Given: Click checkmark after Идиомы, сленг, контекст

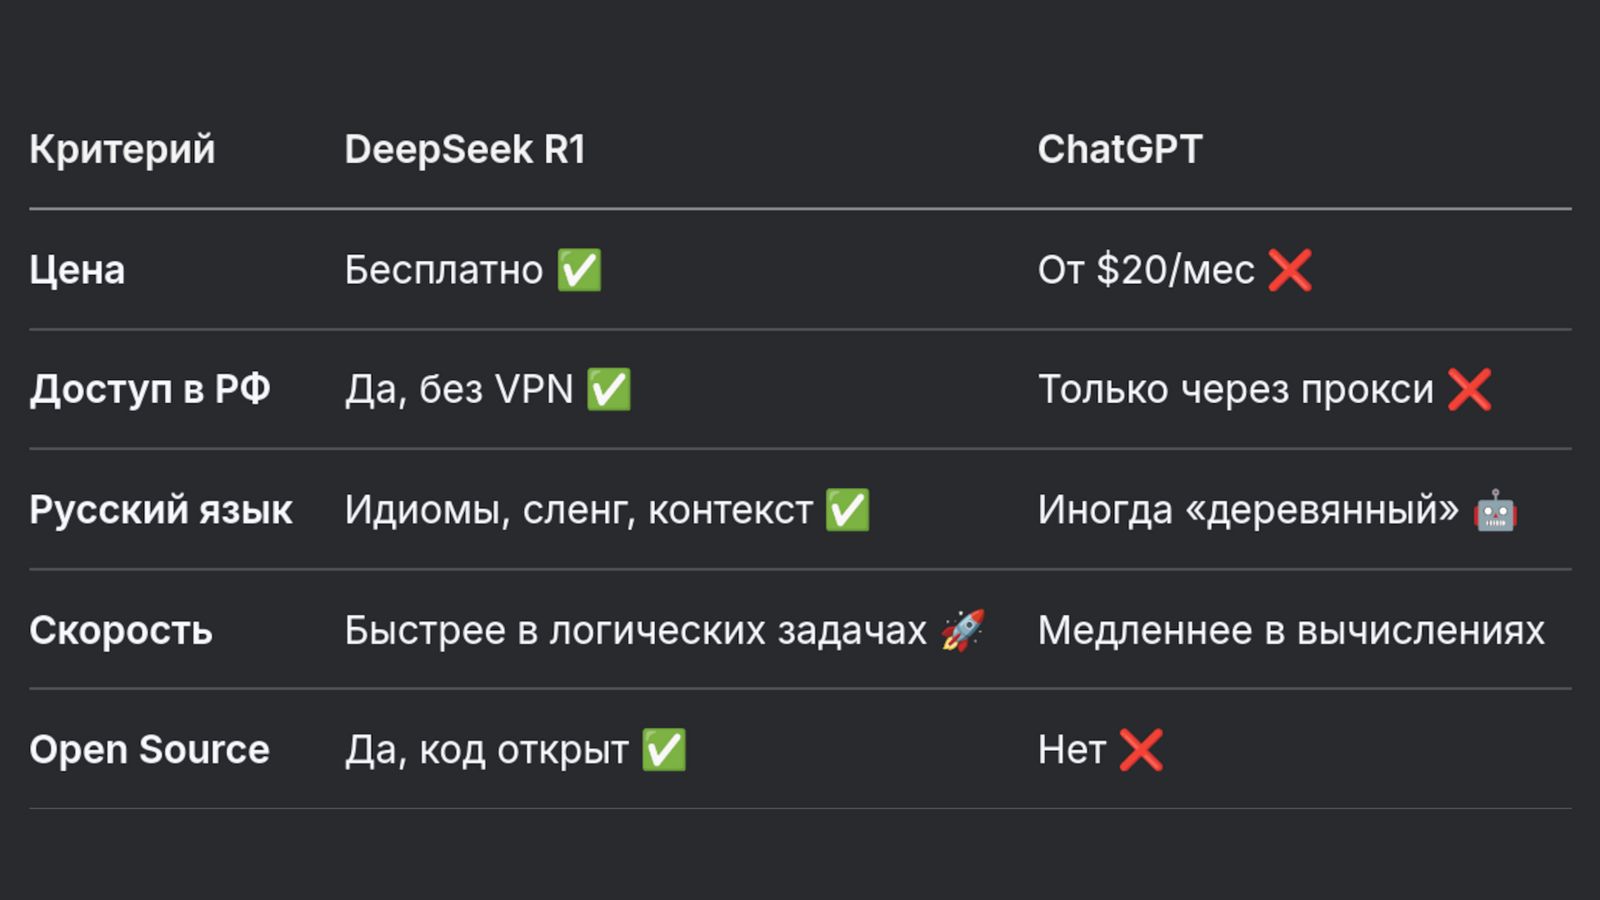Looking at the screenshot, I should pos(847,510).
